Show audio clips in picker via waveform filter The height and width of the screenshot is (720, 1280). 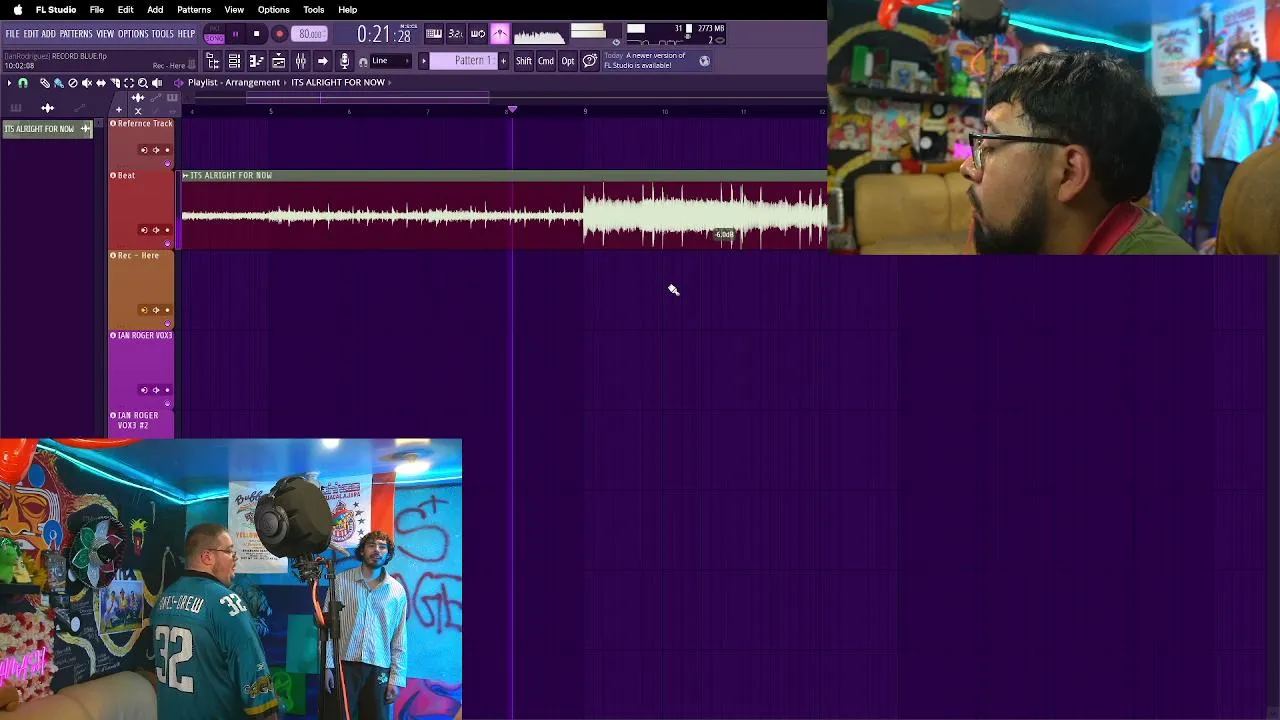coord(47,108)
